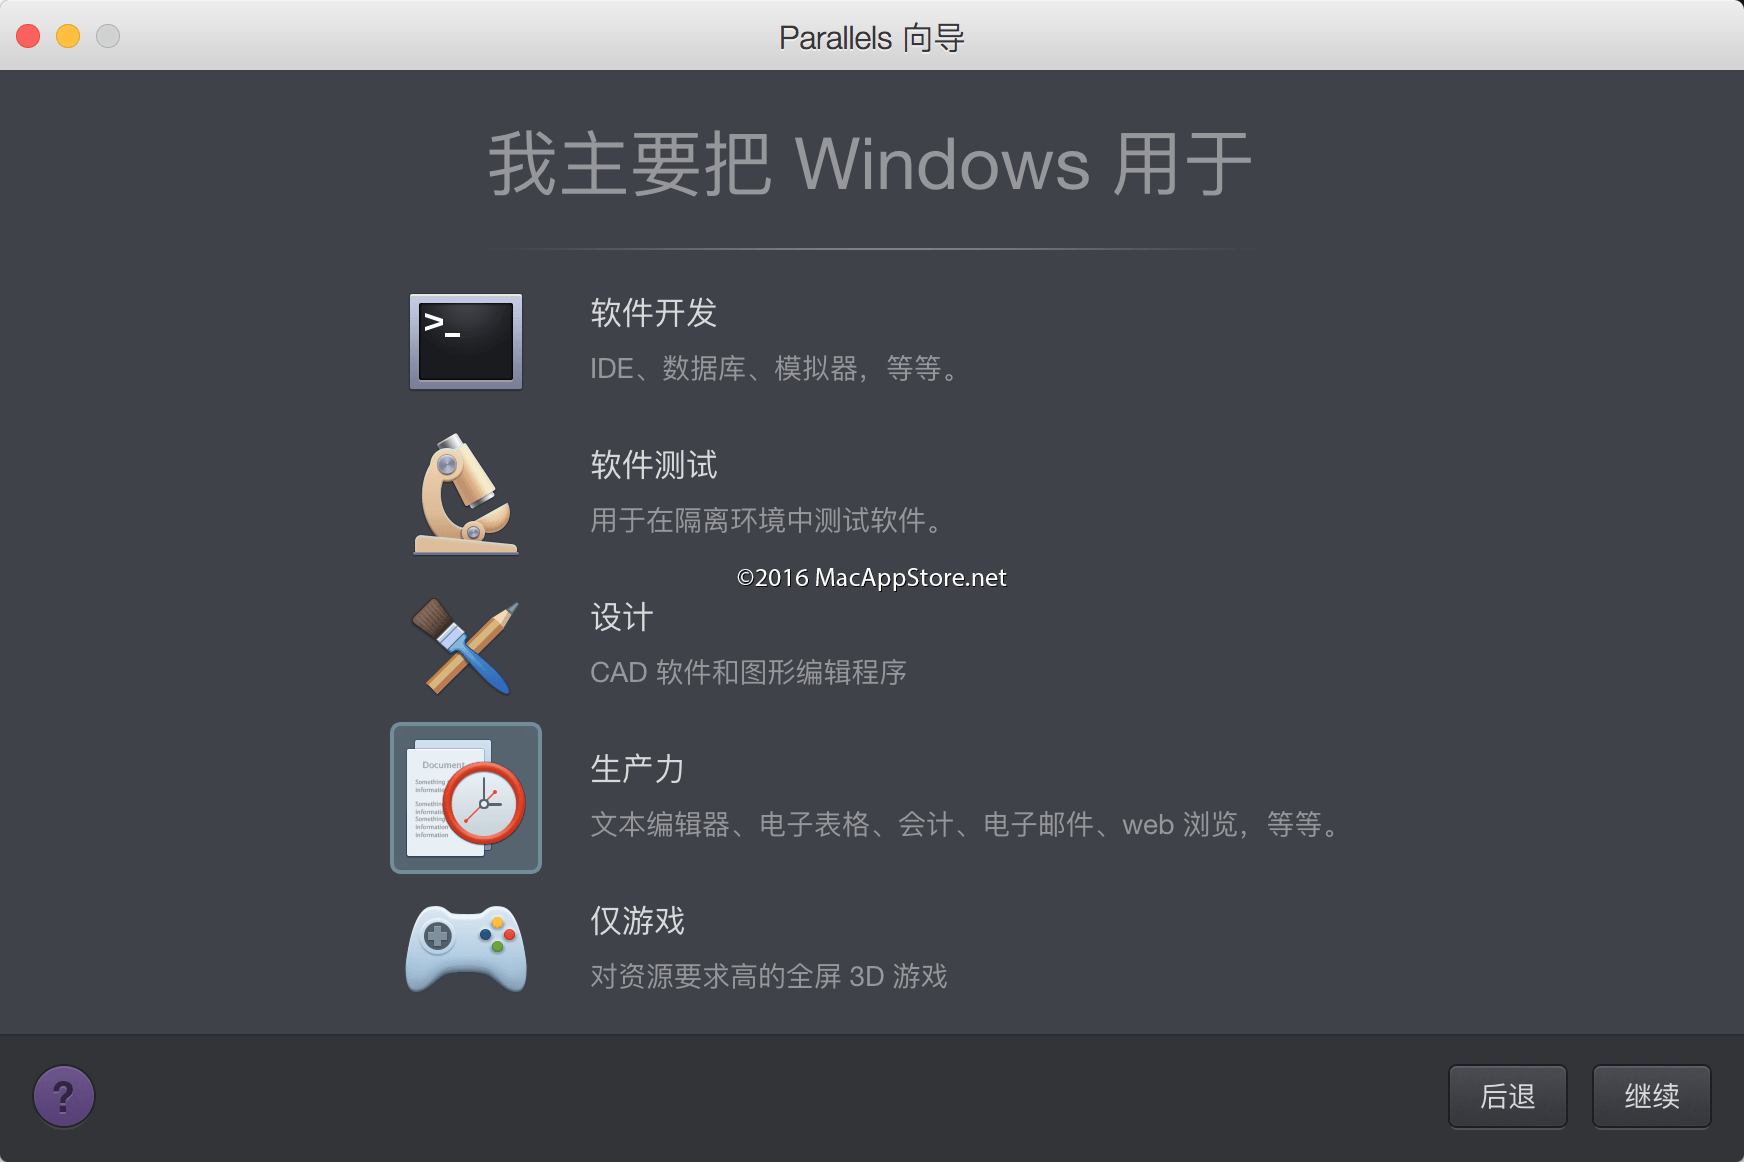Click the 继续 button to proceed
This screenshot has height=1162, width=1744.
[x=1651, y=1096]
